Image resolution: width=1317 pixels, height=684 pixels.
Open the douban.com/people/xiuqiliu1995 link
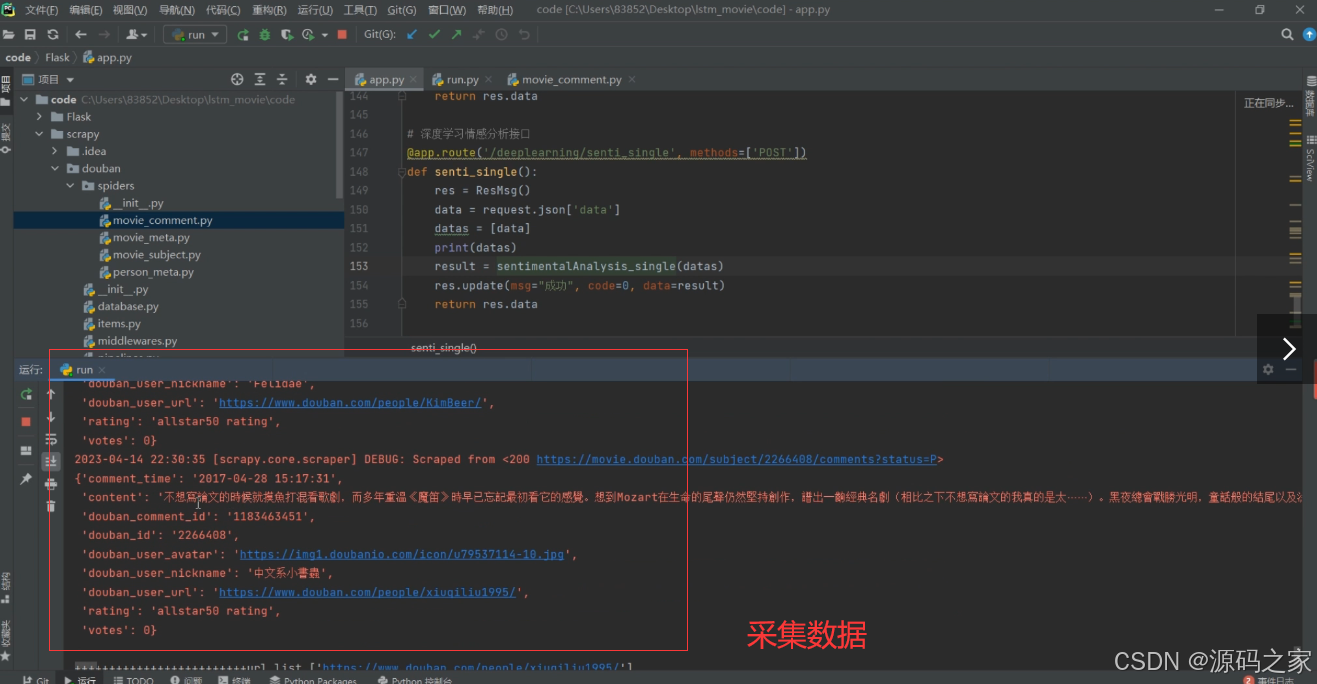pos(368,592)
